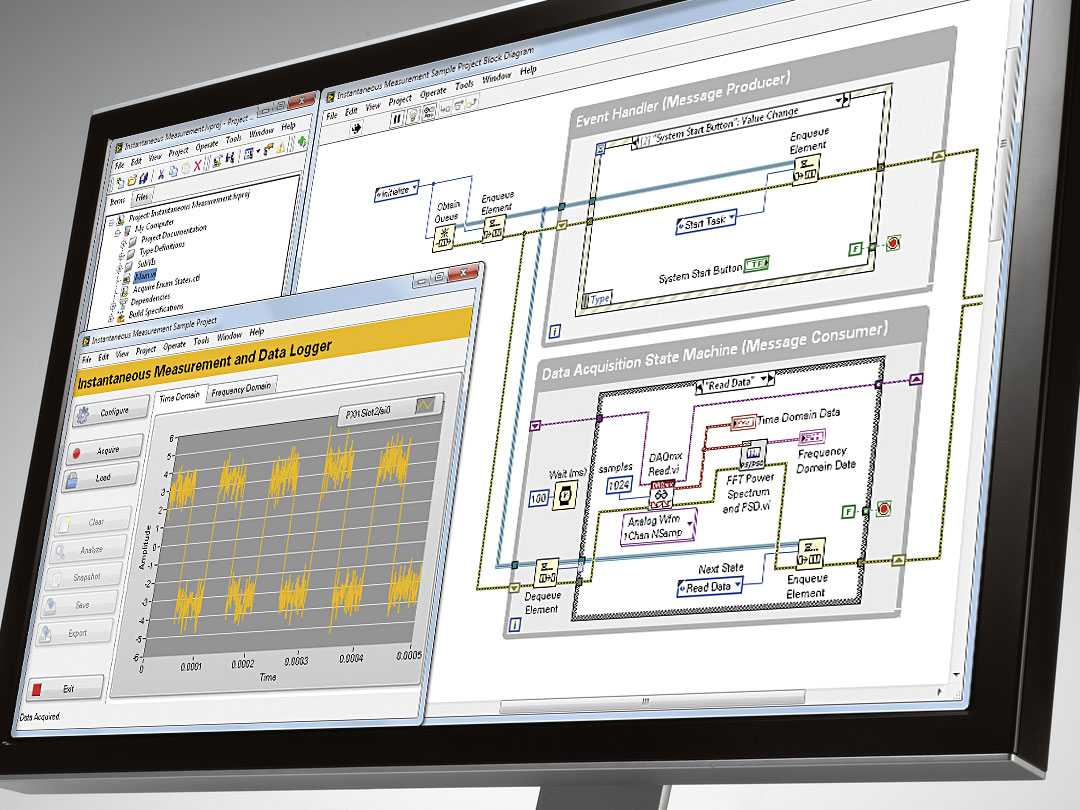
Task: Select the Time Domain Data indicator terminal
Action: (743, 422)
